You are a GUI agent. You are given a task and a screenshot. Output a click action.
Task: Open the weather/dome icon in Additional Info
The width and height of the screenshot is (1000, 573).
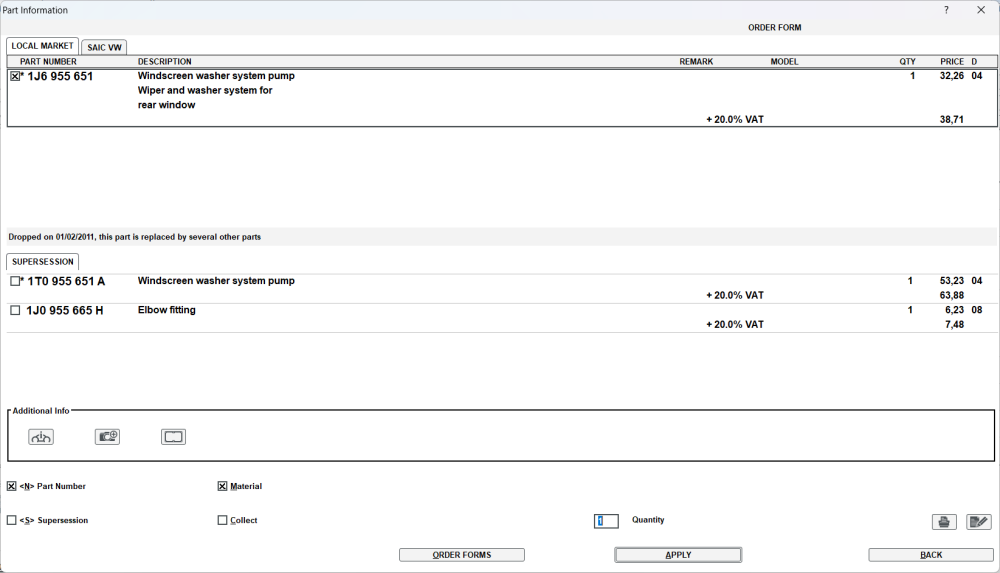(41, 437)
